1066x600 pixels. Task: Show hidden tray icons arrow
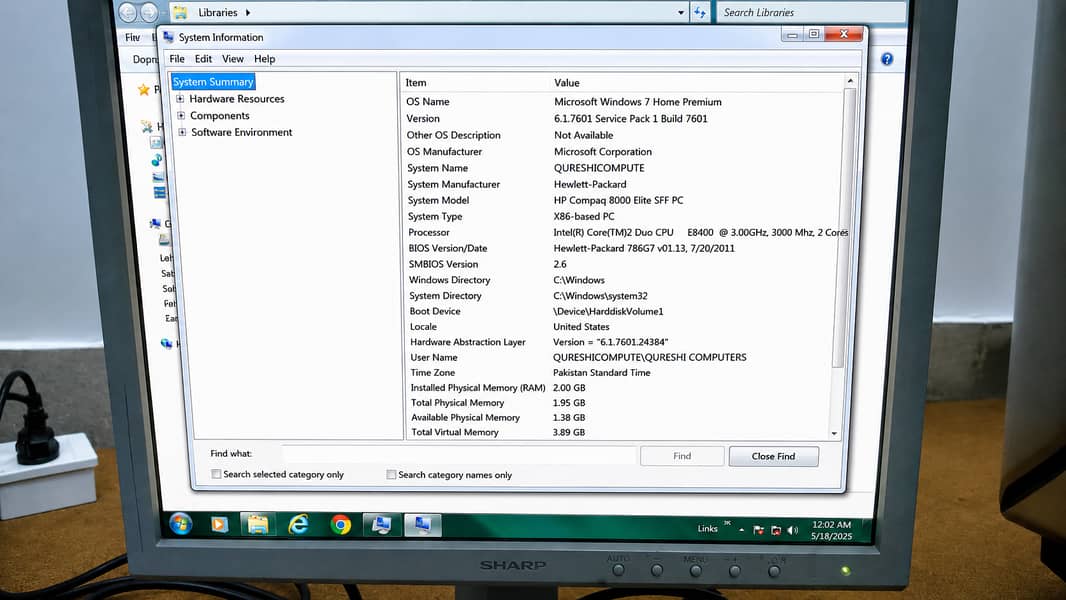[x=742, y=530]
